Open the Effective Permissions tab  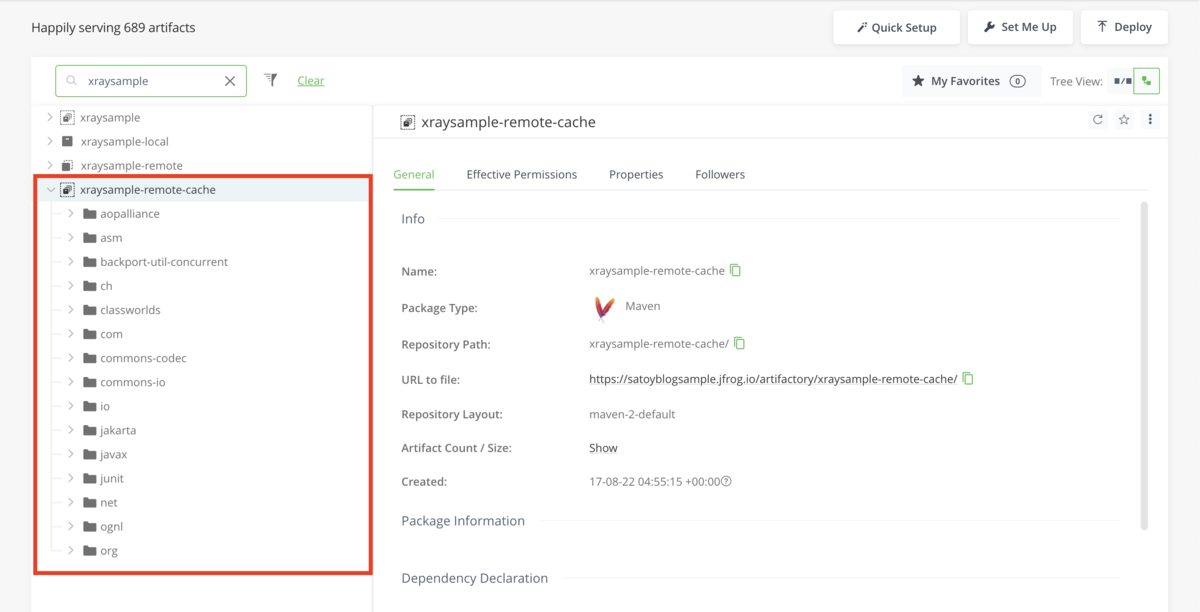click(522, 174)
